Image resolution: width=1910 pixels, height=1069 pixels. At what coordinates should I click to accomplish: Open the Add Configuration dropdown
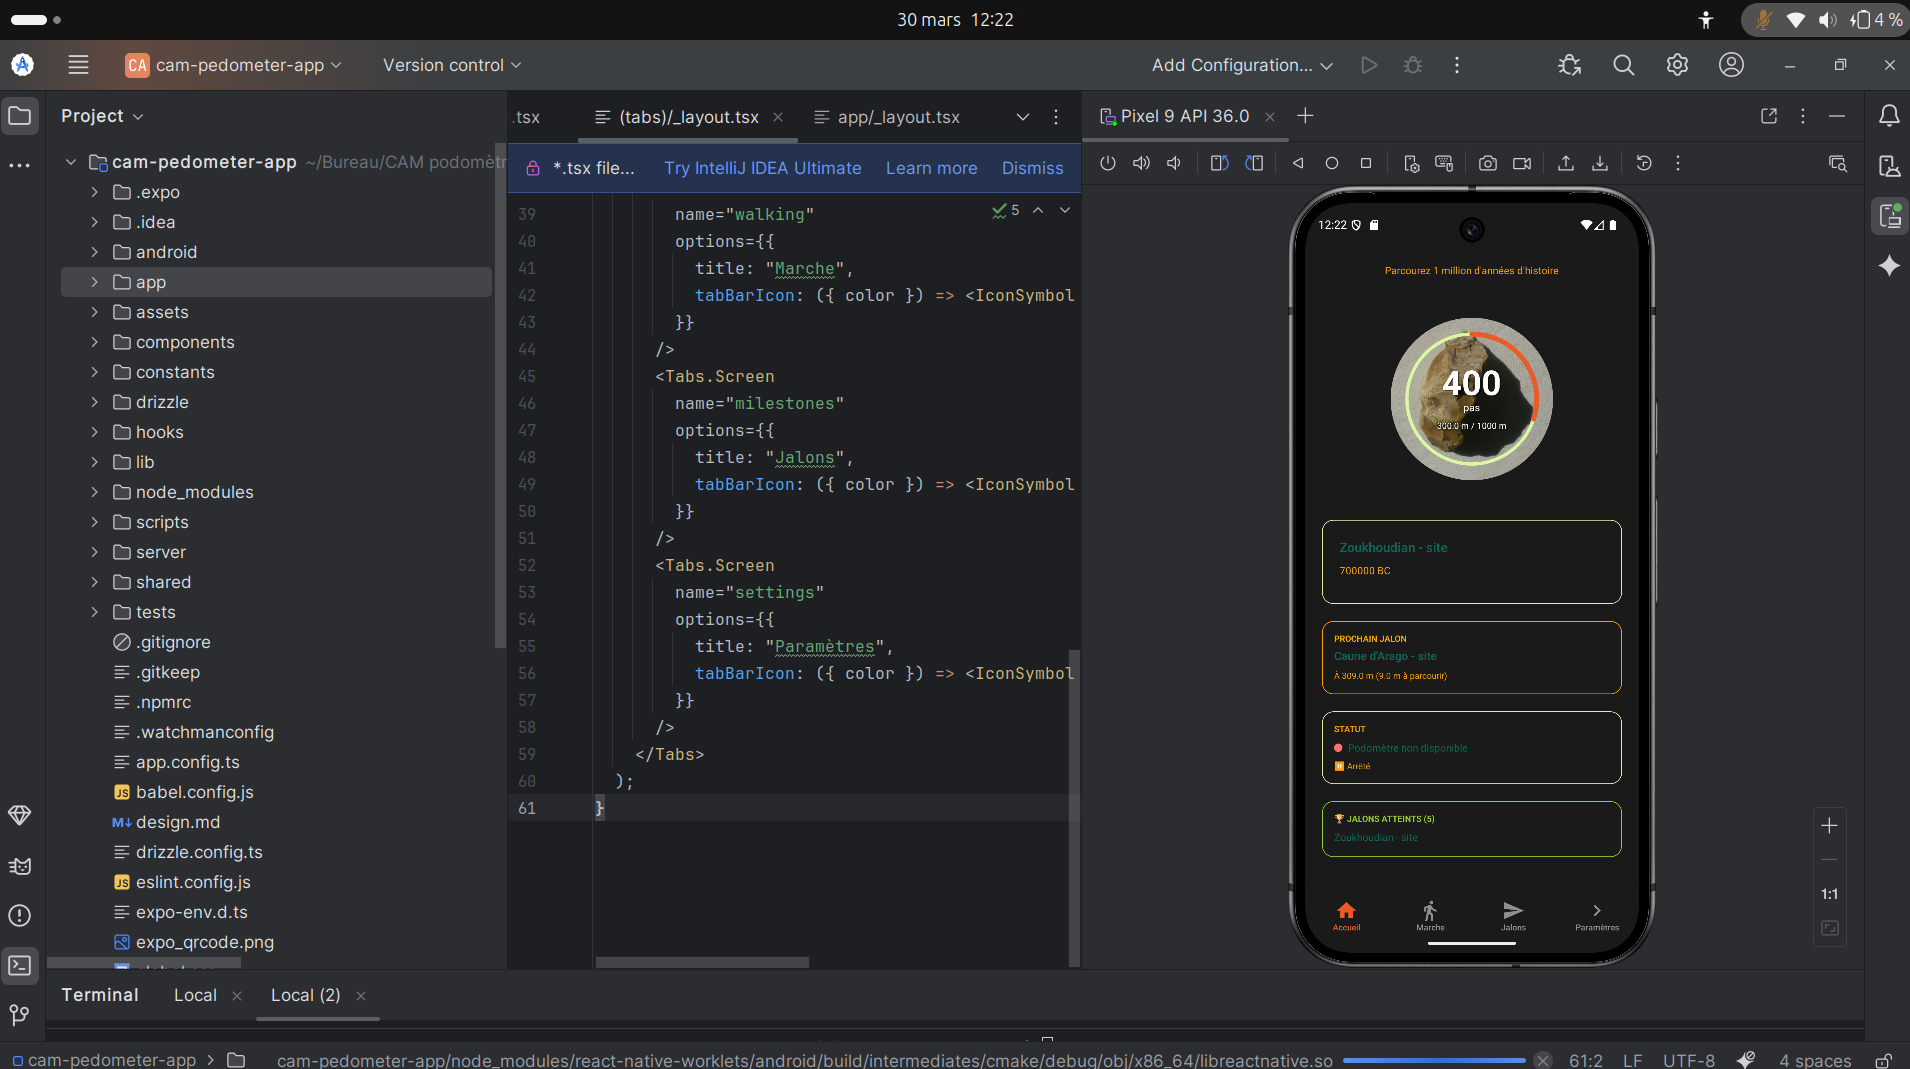point(1242,65)
